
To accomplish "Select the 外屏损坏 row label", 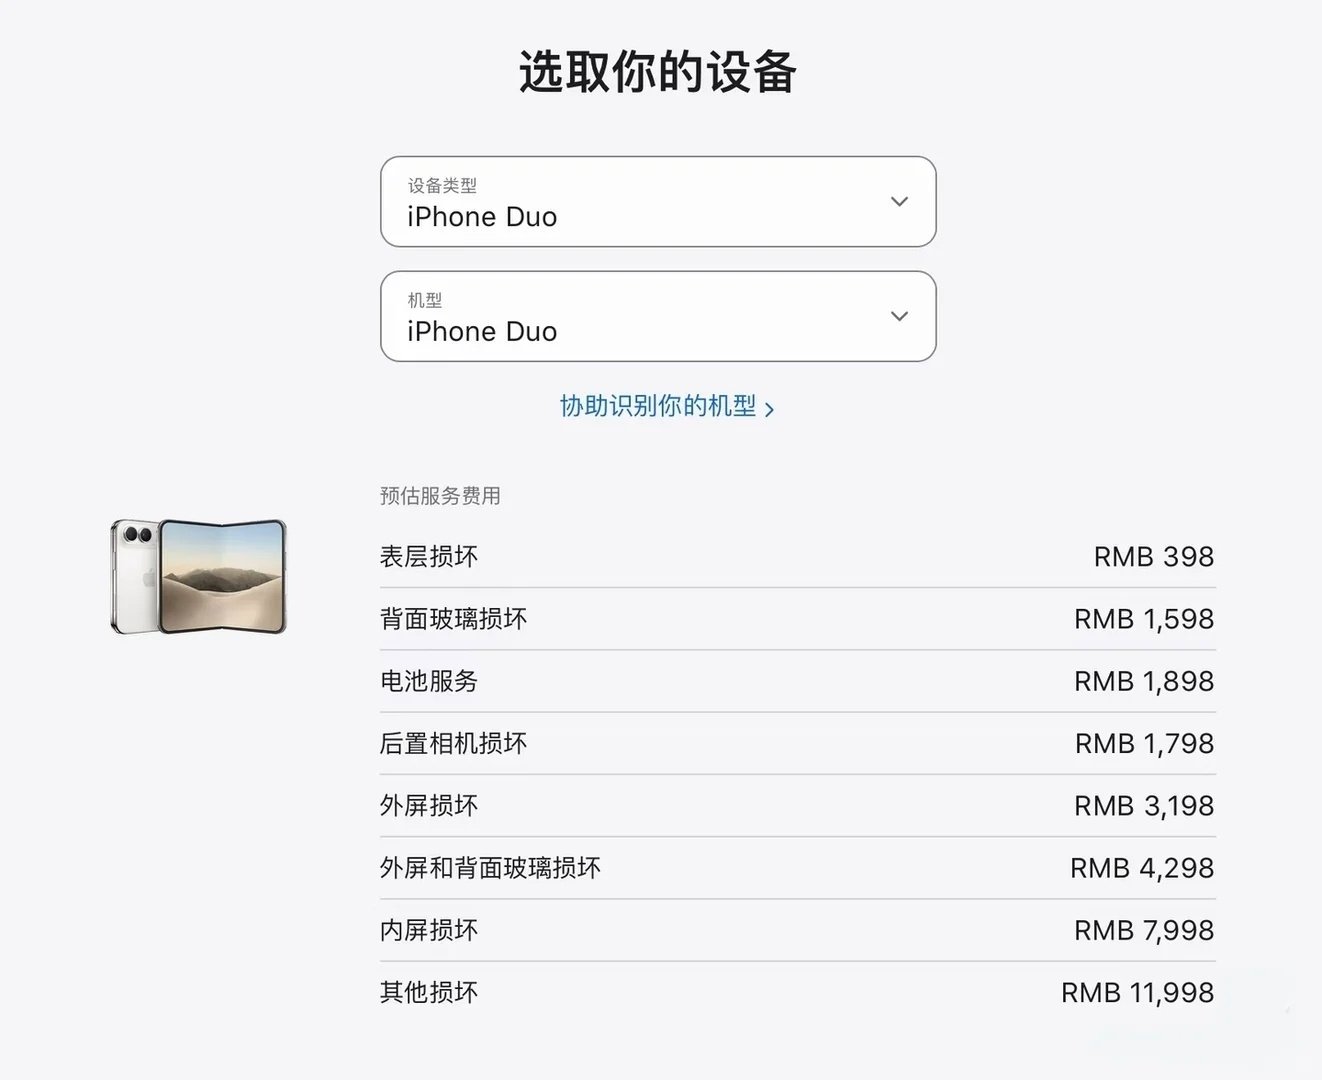I will [x=429, y=806].
